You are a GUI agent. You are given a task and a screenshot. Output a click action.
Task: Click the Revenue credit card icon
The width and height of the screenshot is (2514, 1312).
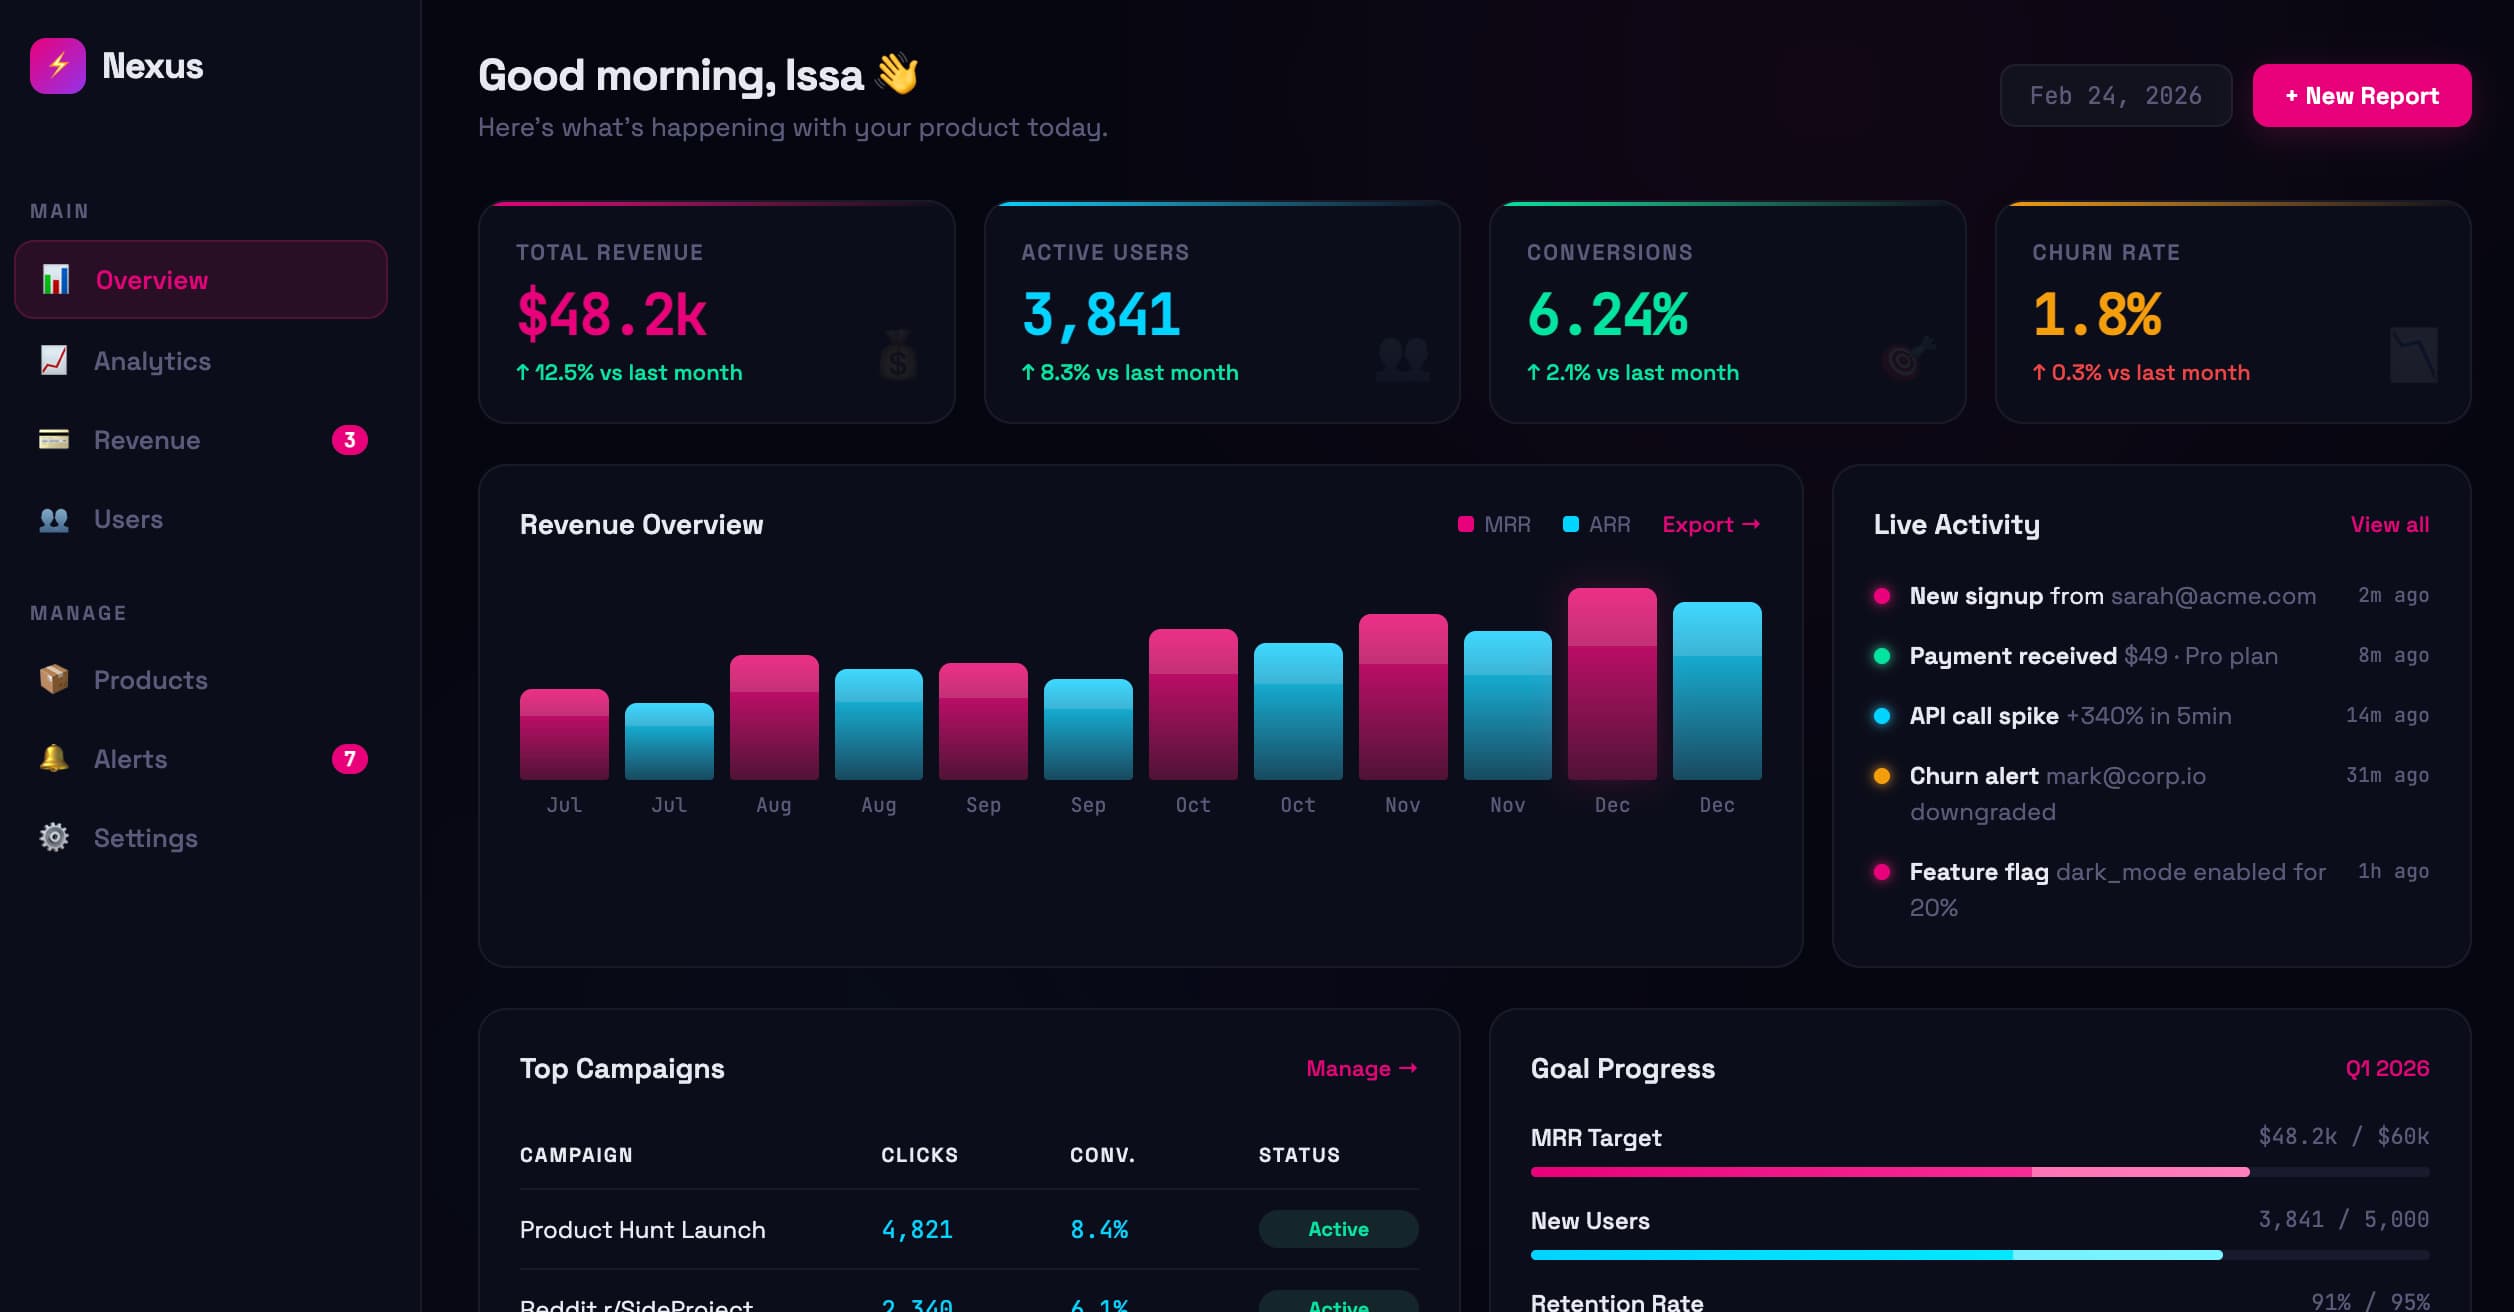pyautogui.click(x=54, y=439)
